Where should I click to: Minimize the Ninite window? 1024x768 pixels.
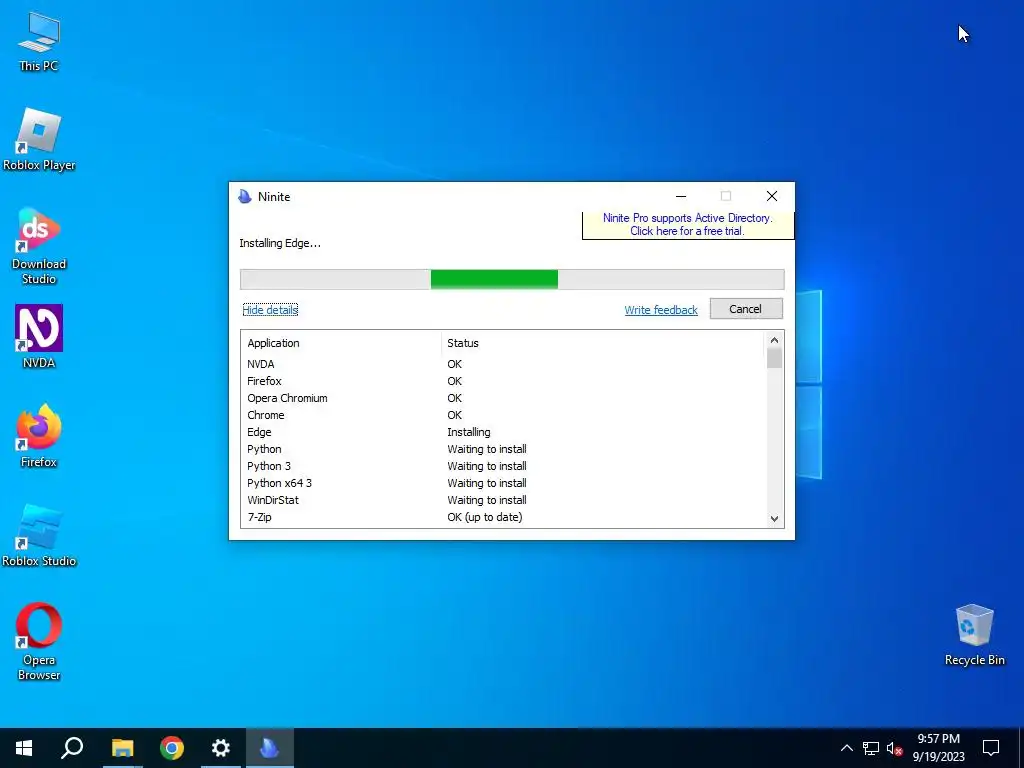[680, 196]
